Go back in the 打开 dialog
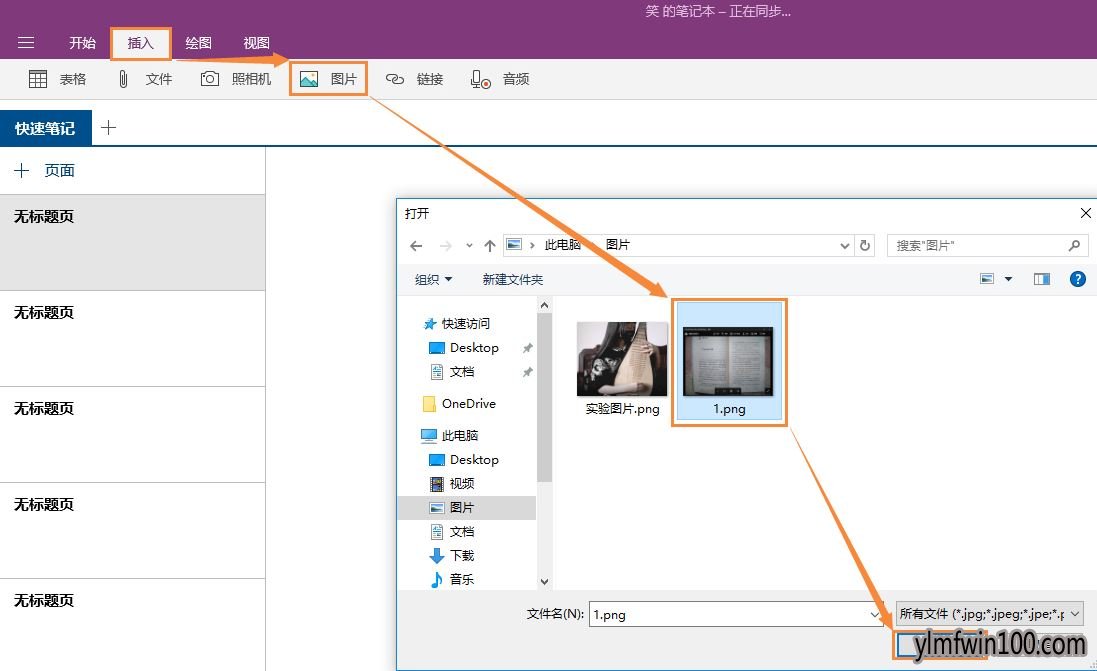This screenshot has width=1097, height=671. point(416,246)
